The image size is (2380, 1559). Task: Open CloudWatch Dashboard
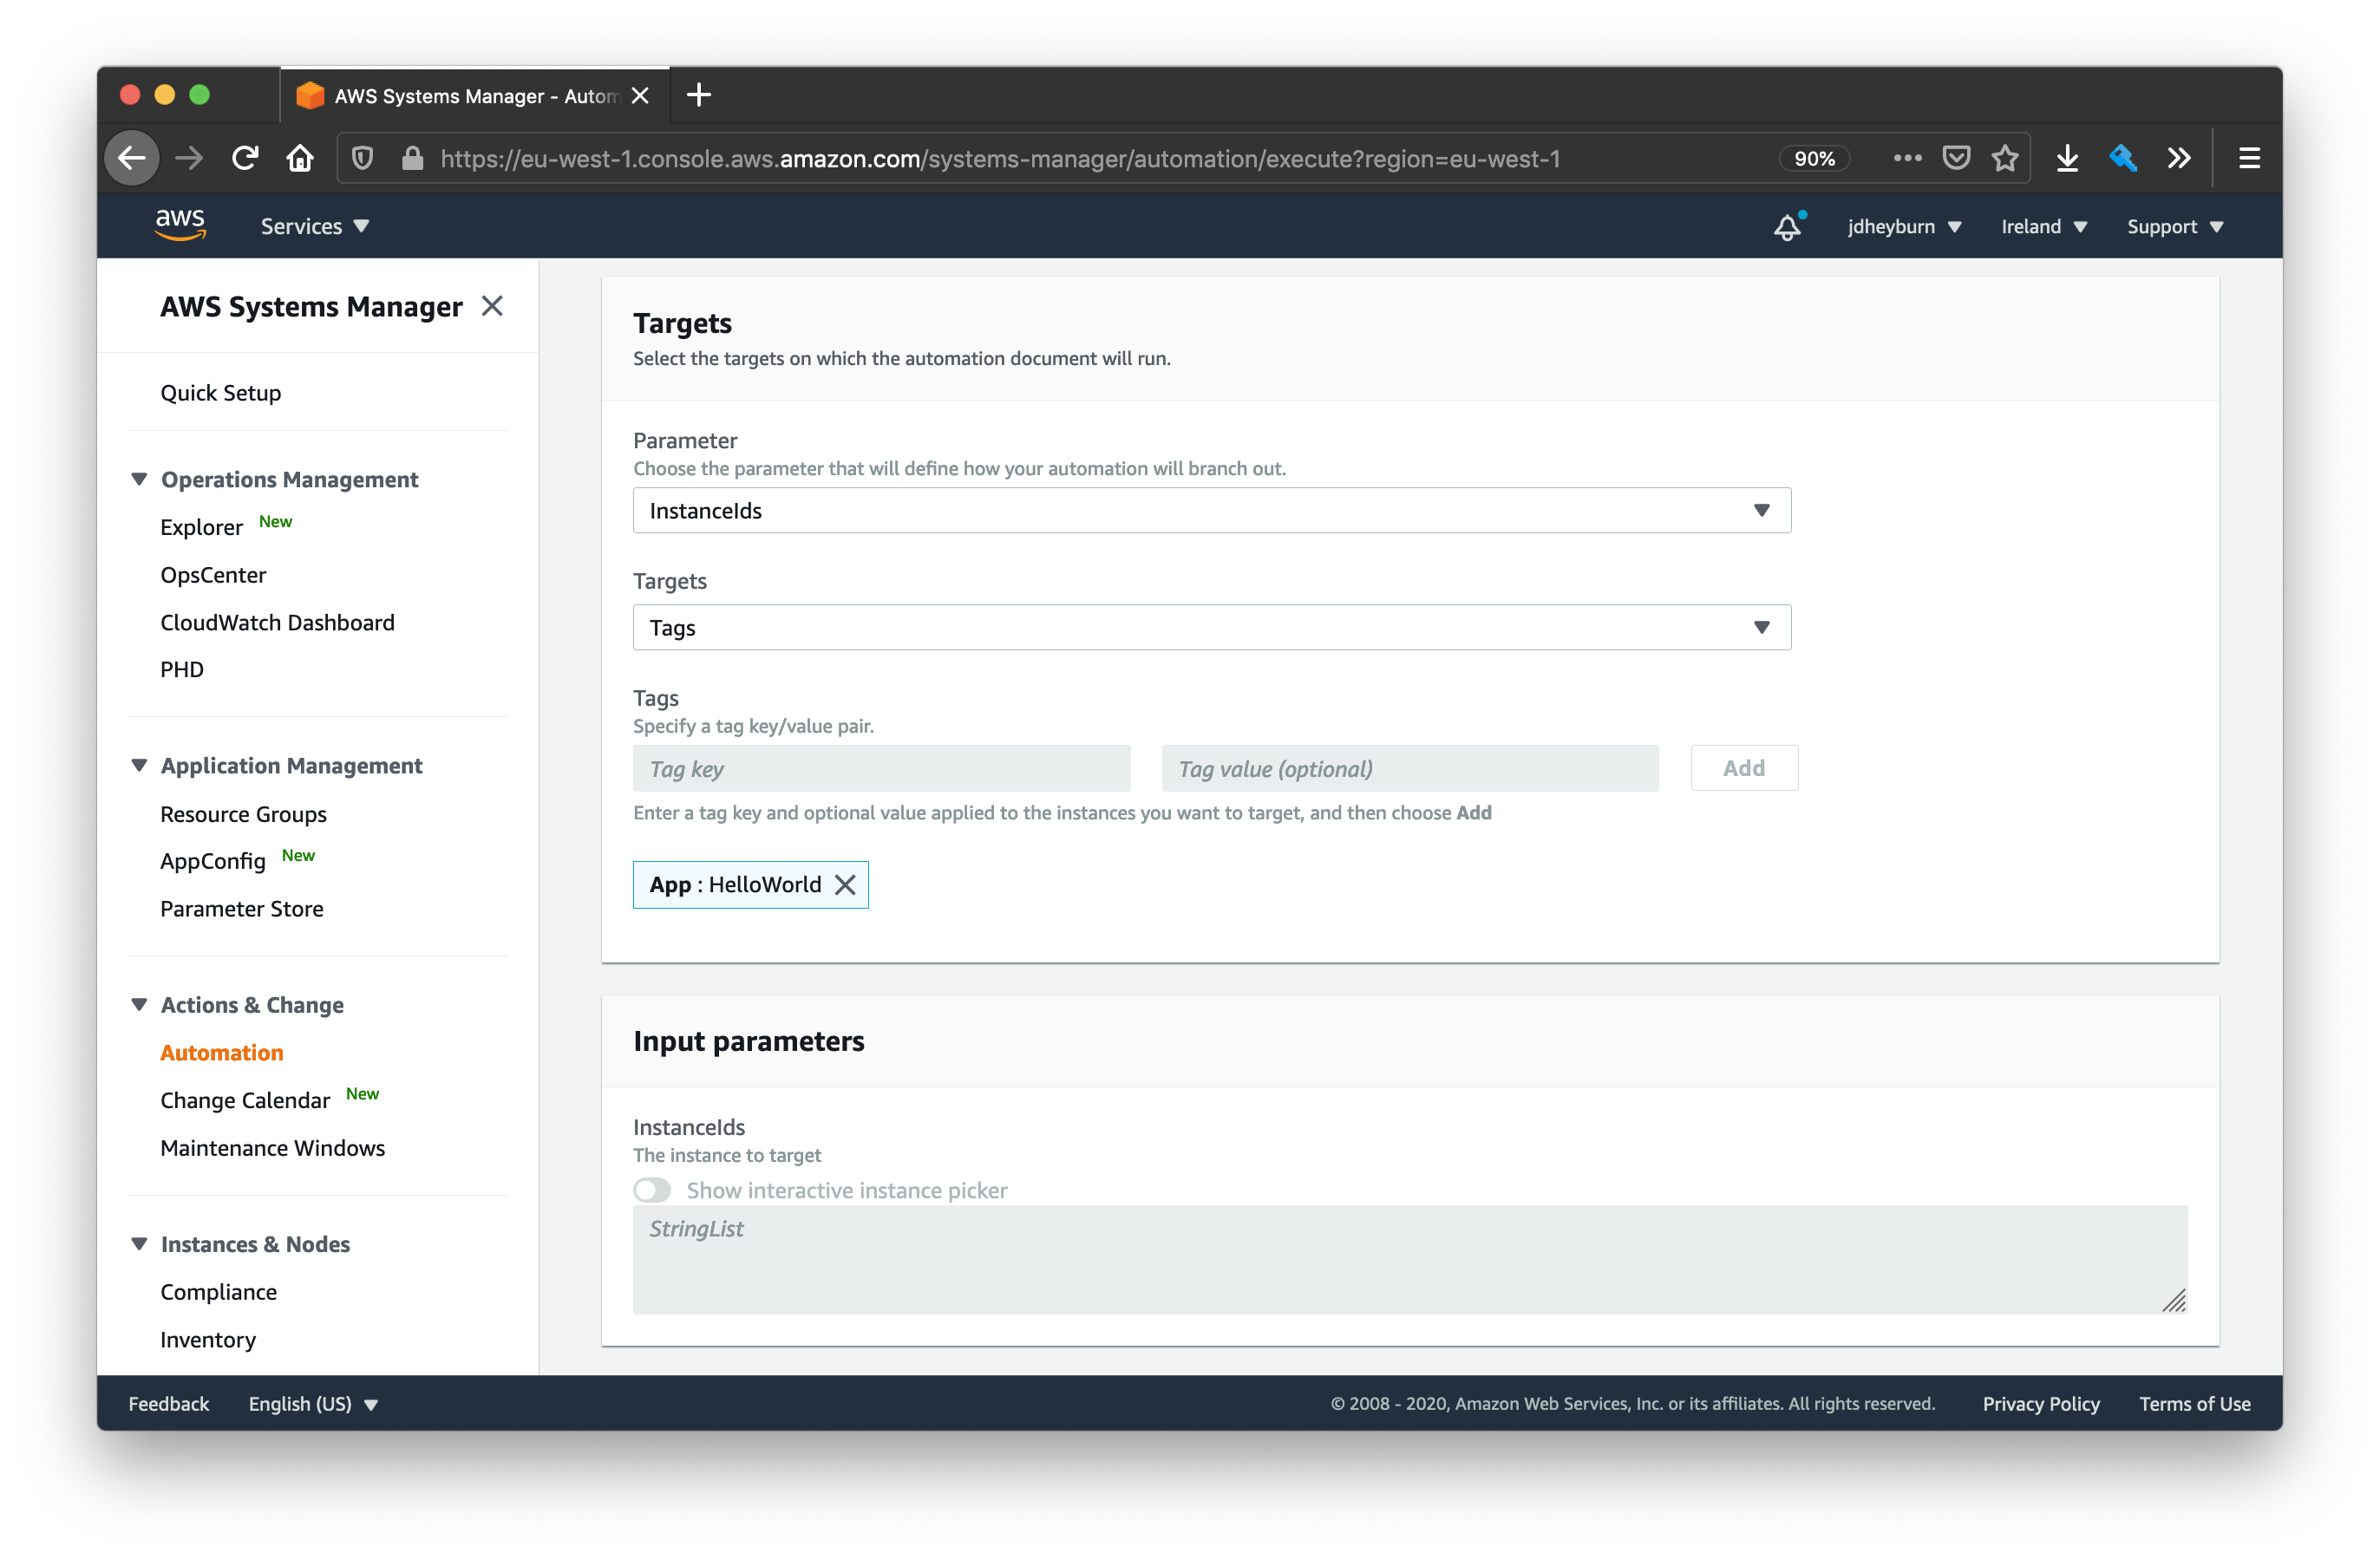[x=277, y=622]
